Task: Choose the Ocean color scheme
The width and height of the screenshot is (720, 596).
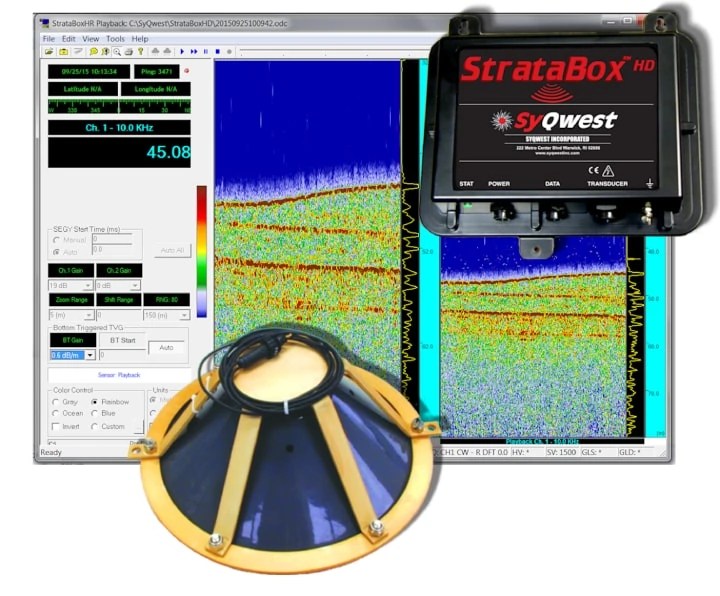Action: point(56,413)
